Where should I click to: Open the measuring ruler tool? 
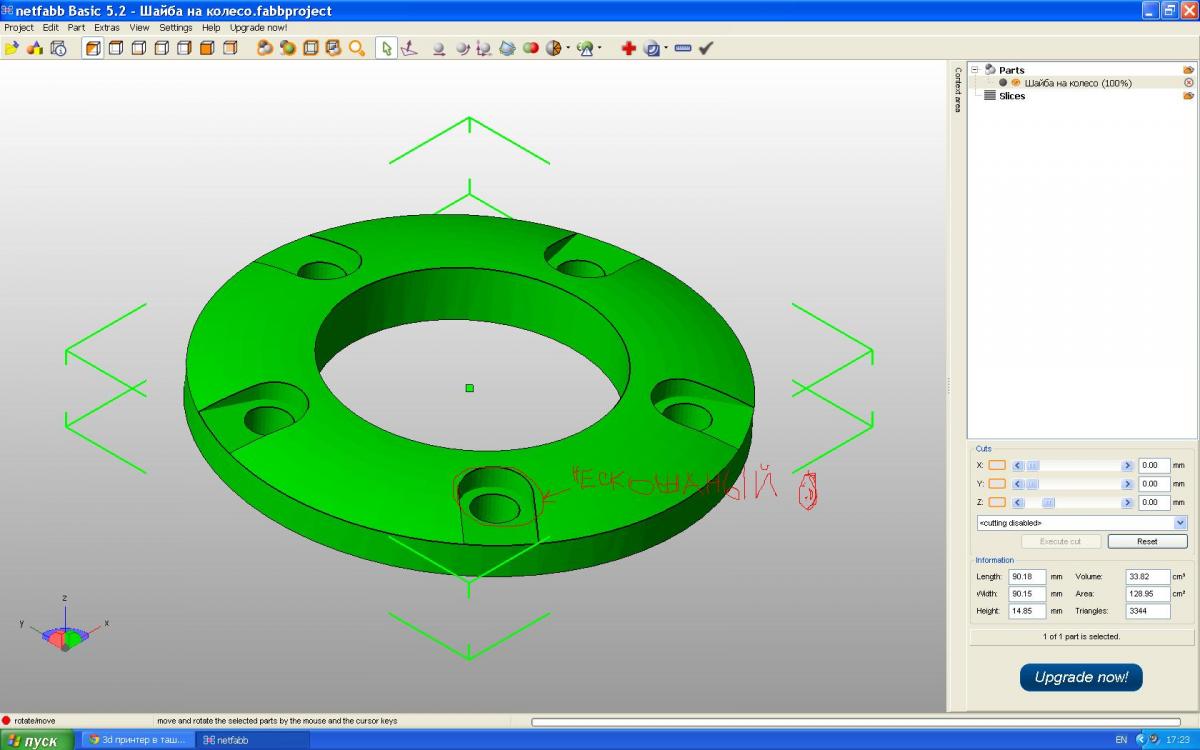683,48
